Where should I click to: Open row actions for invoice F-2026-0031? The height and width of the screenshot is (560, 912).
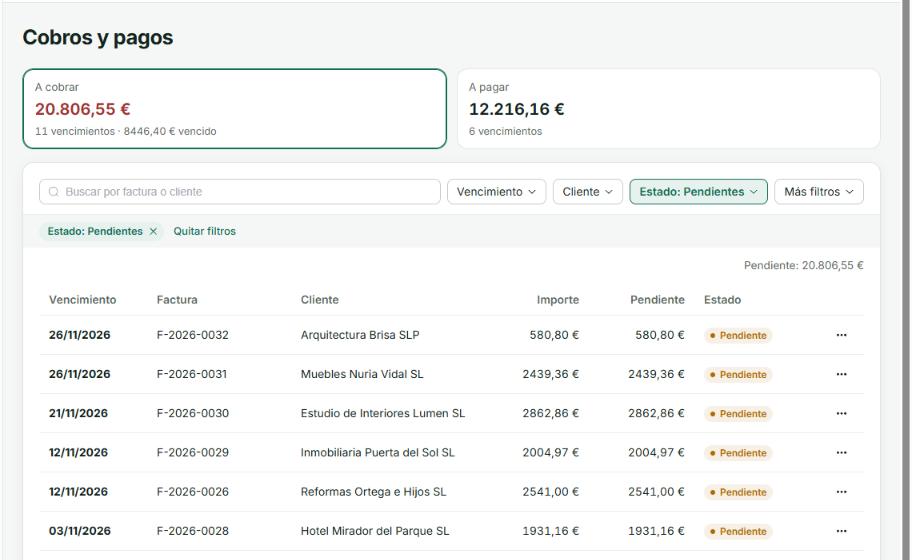pos(841,374)
